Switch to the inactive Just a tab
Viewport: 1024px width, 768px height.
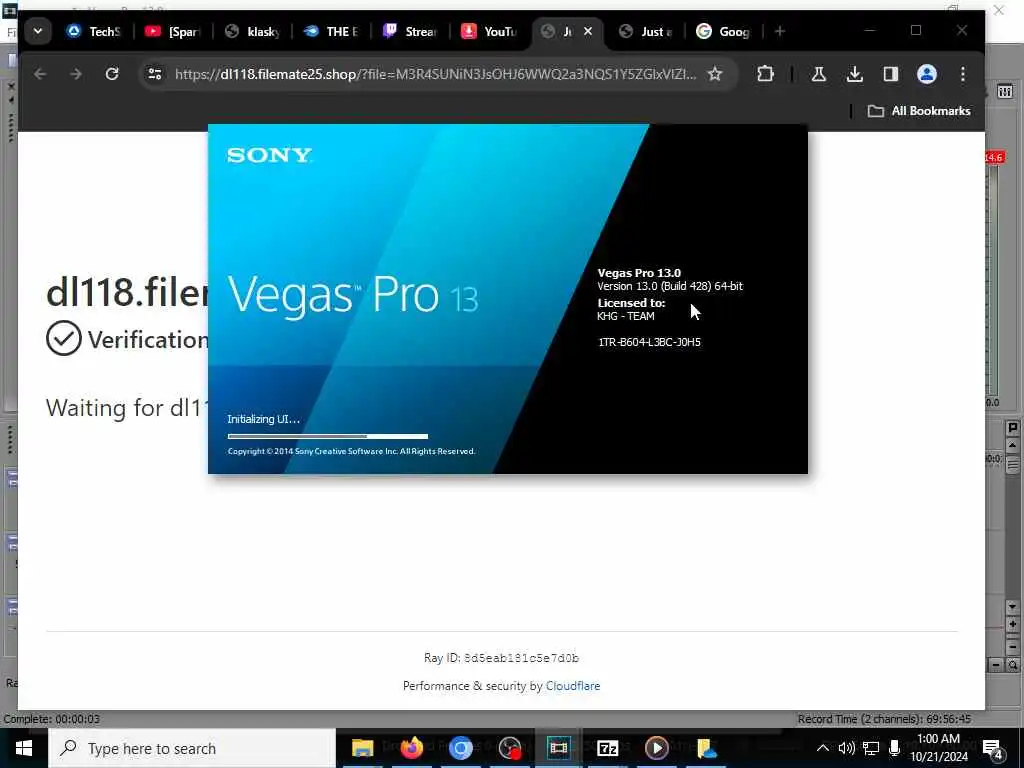coord(645,31)
